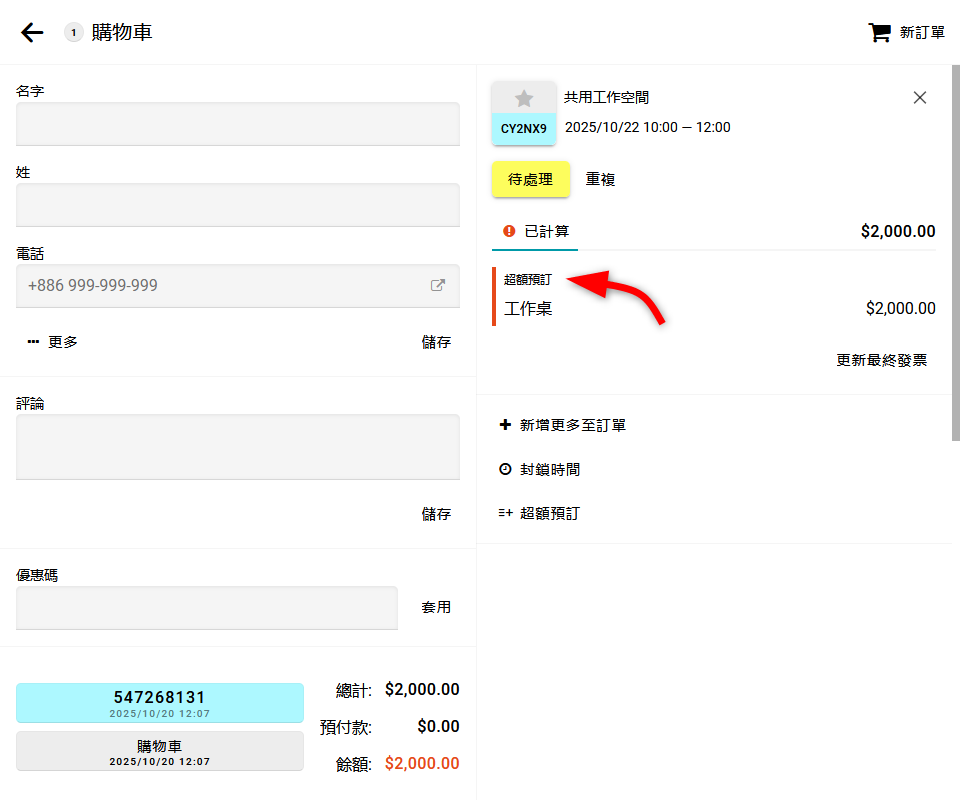Apply the coupon with 套用
The image size is (960, 800).
tap(436, 607)
